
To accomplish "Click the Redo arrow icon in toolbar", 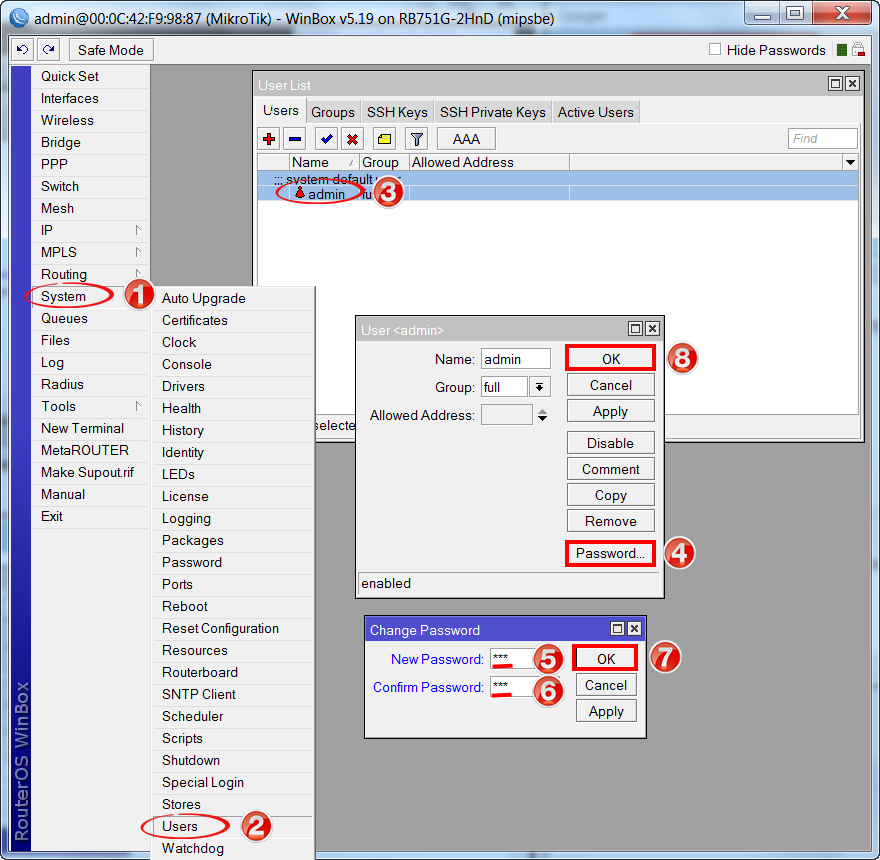I will [x=49, y=50].
